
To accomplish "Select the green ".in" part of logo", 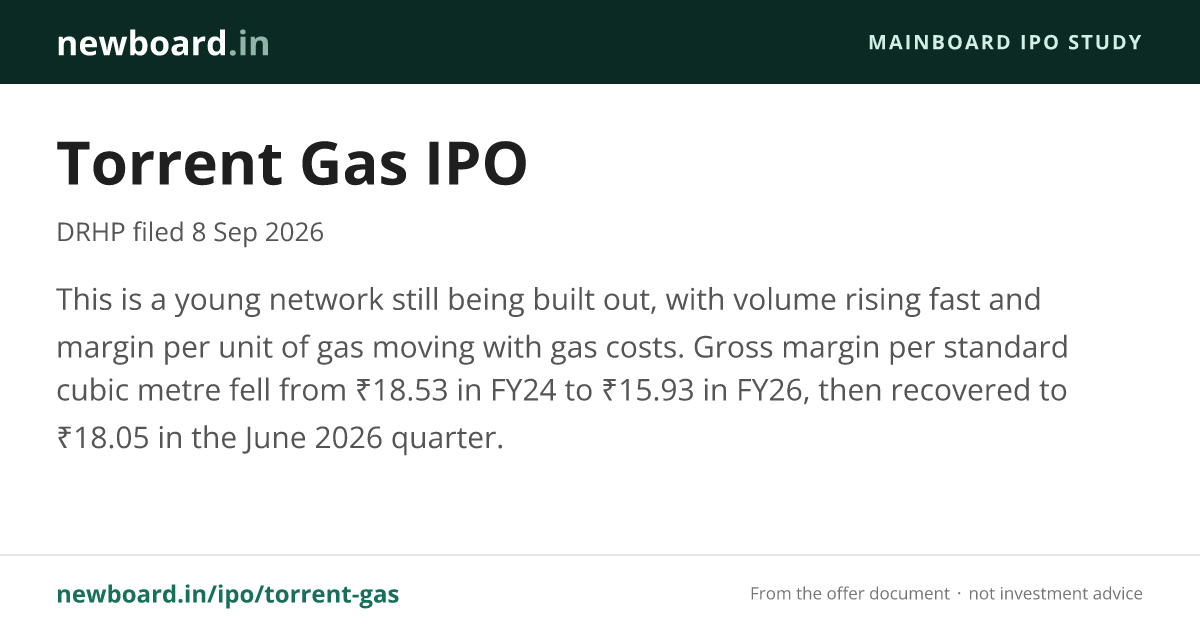I will coord(247,42).
